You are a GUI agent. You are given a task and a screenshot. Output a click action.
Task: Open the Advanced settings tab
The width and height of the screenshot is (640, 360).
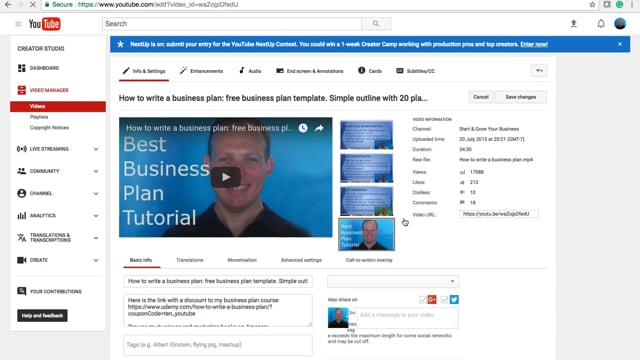click(301, 260)
